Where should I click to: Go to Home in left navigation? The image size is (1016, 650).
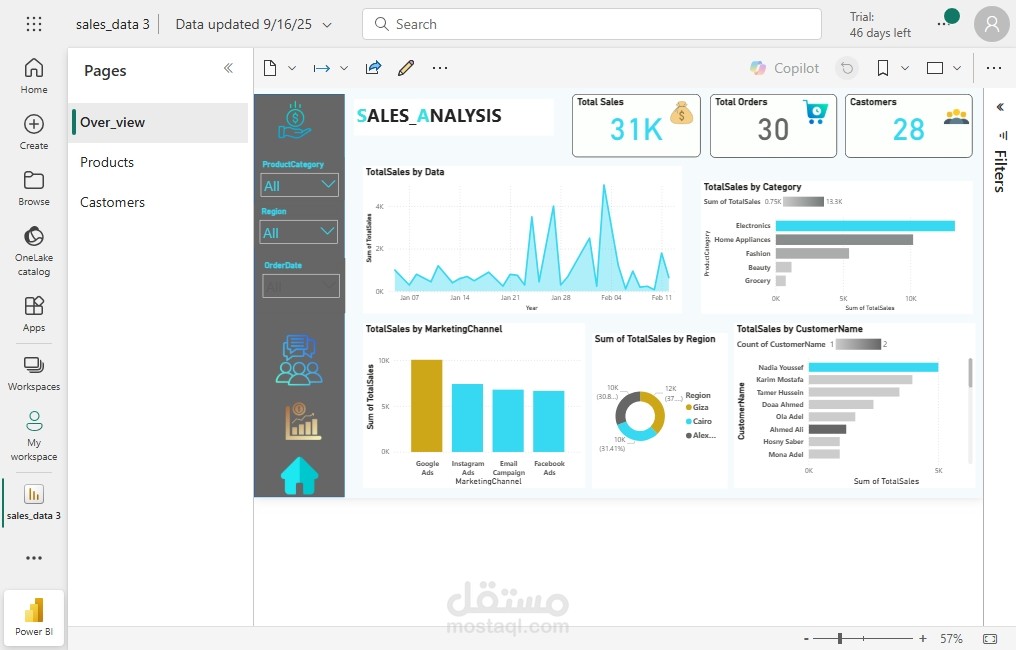(34, 76)
